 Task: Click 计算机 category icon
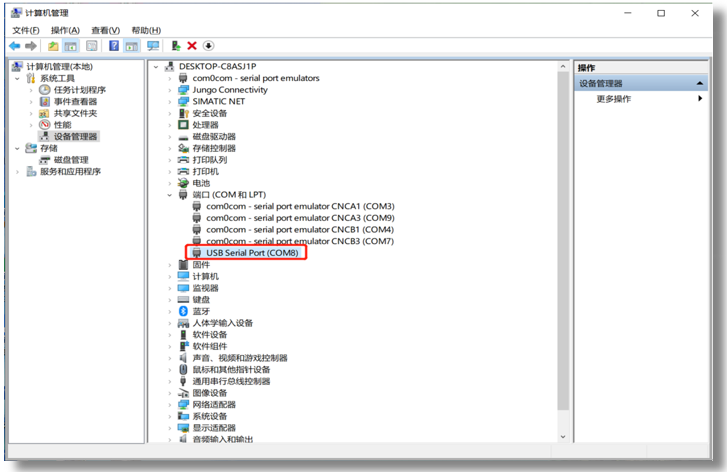pyautogui.click(x=184, y=276)
